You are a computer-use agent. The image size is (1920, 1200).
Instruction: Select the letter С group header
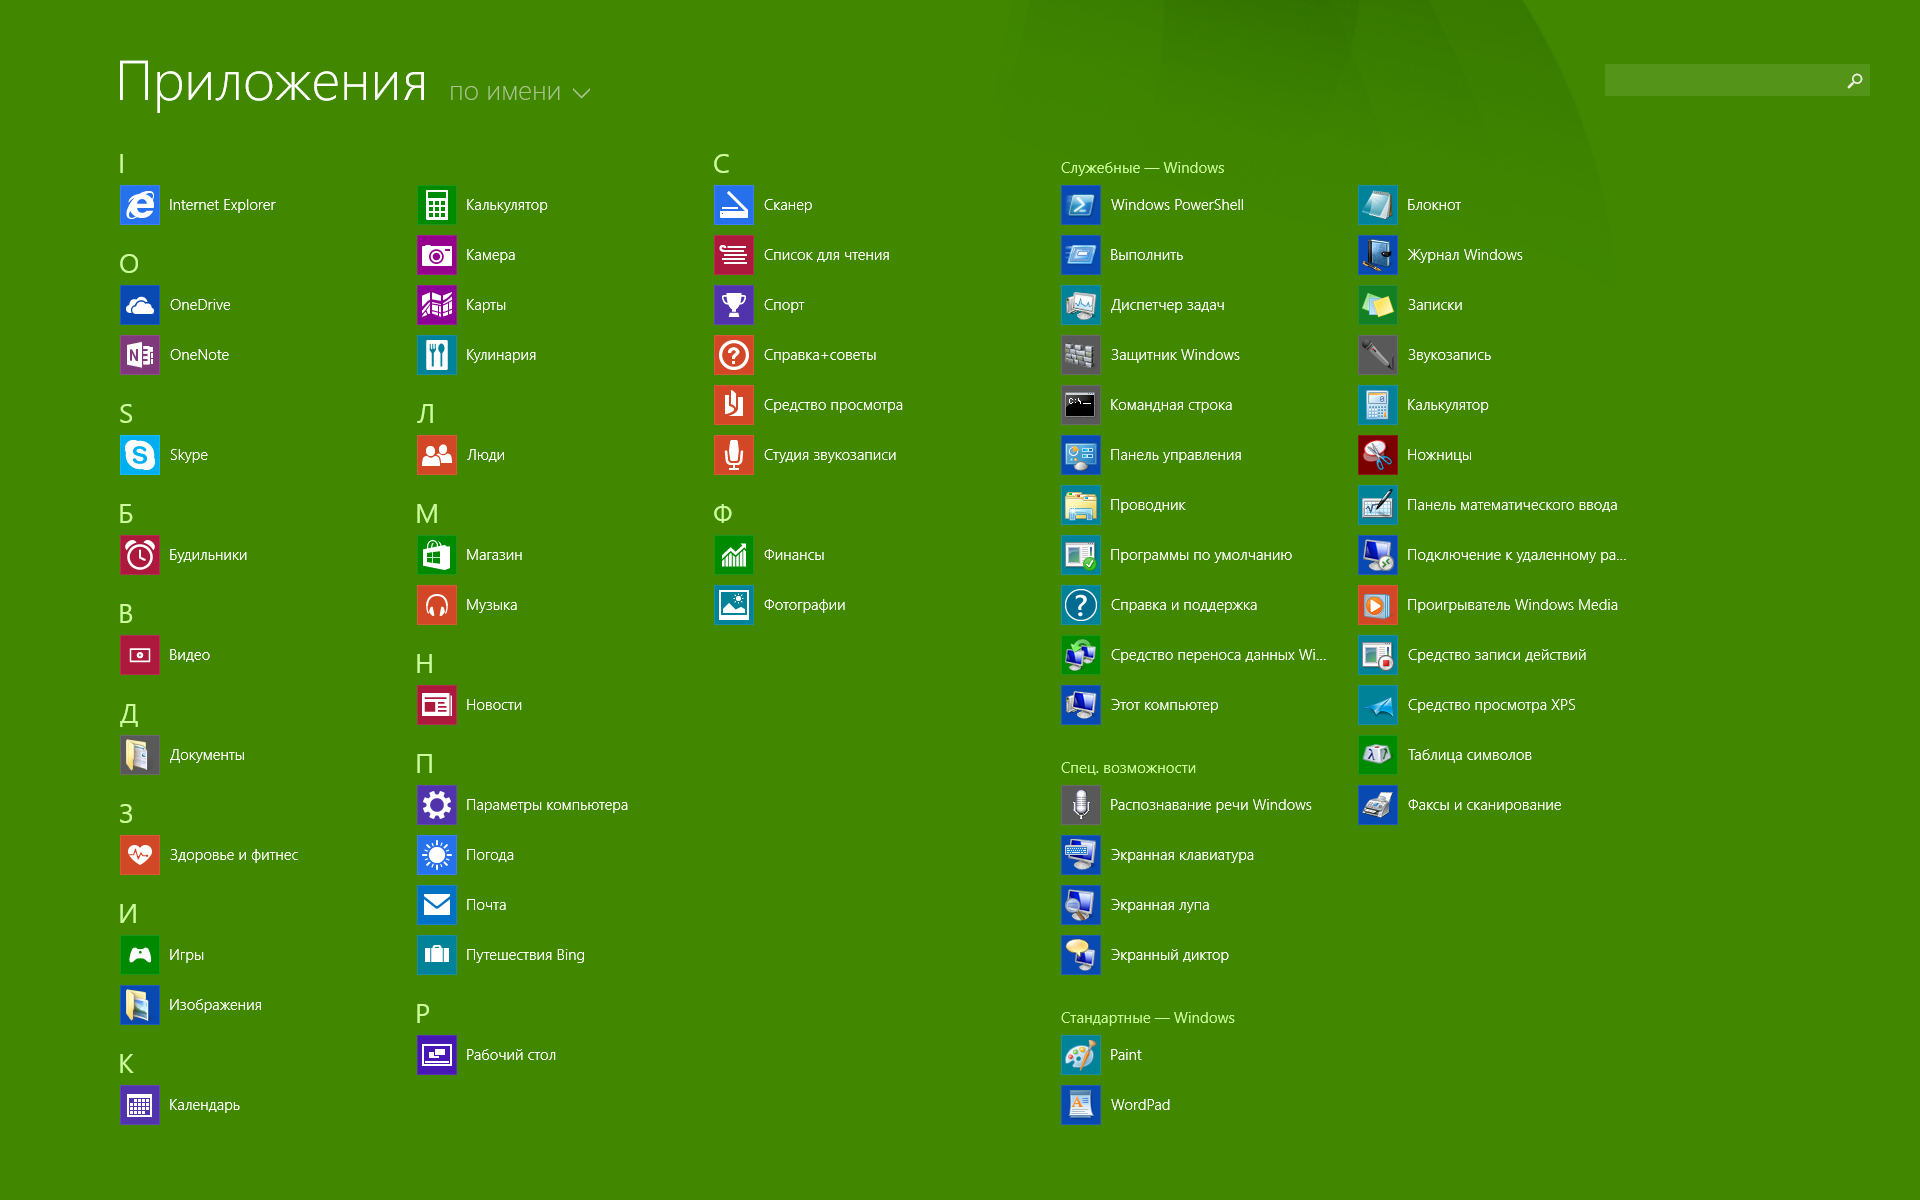(x=721, y=163)
